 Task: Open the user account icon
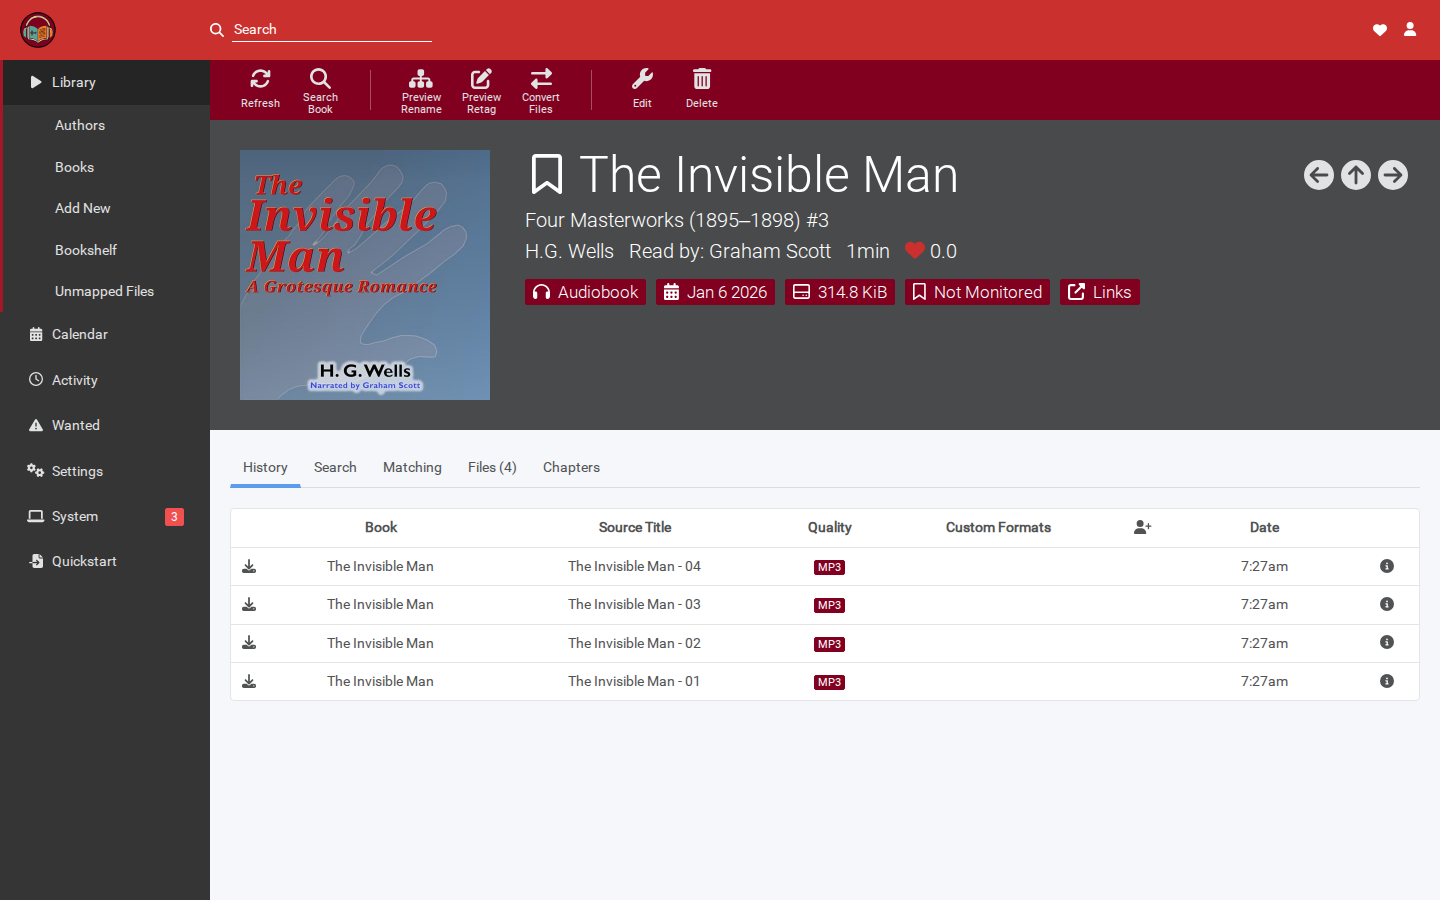1410,30
